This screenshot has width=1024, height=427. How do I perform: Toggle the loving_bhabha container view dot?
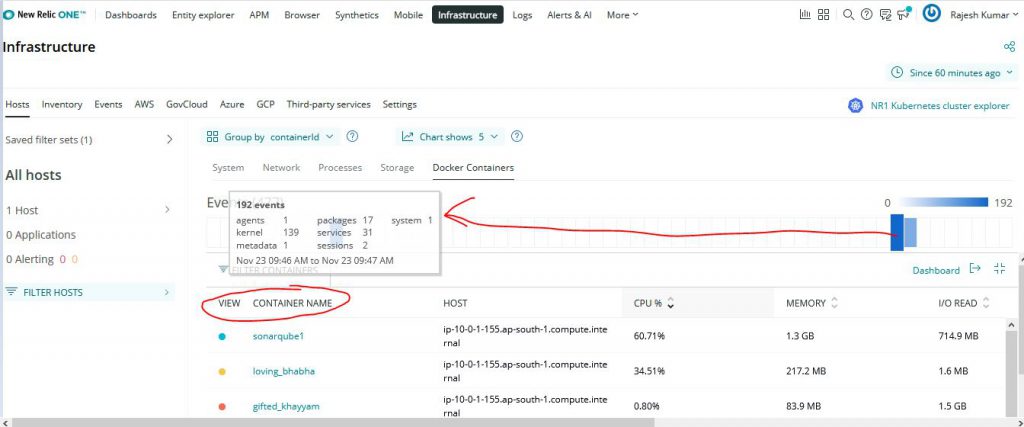tap(222, 371)
